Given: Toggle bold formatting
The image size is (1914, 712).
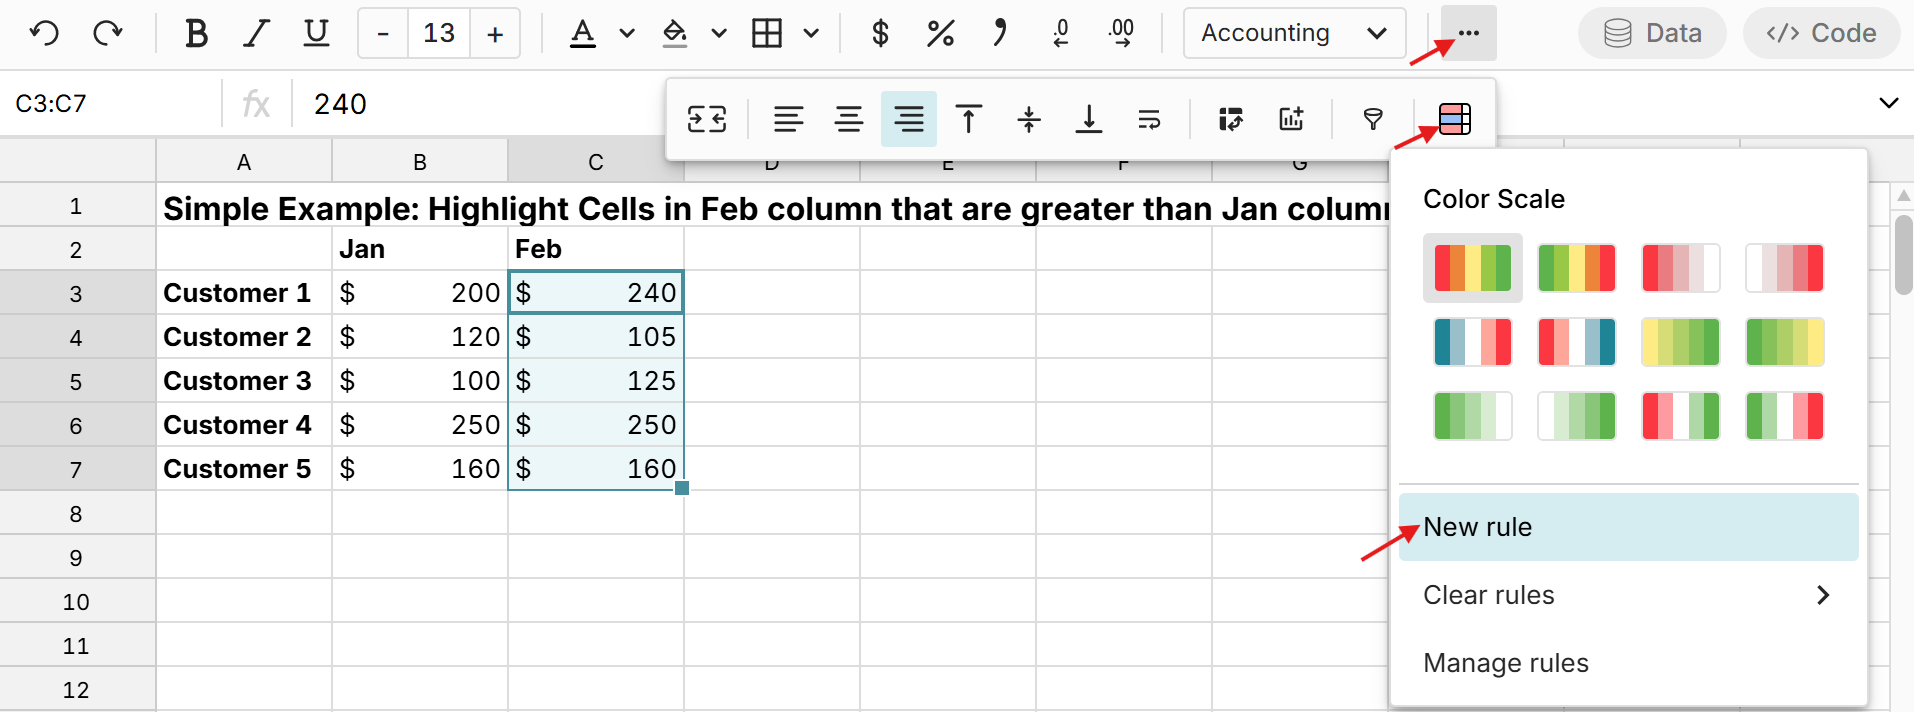Looking at the screenshot, I should coord(196,33).
